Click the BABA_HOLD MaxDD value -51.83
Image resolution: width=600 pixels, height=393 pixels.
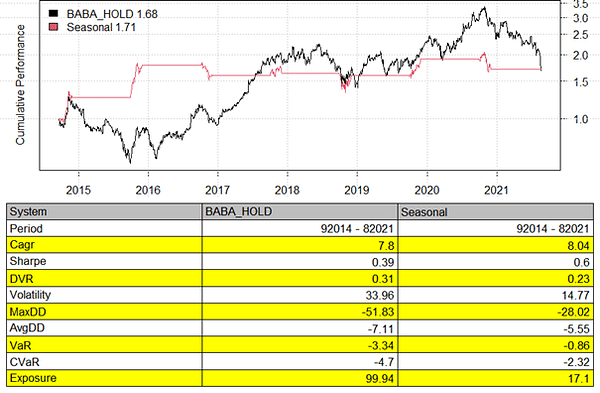click(x=378, y=312)
